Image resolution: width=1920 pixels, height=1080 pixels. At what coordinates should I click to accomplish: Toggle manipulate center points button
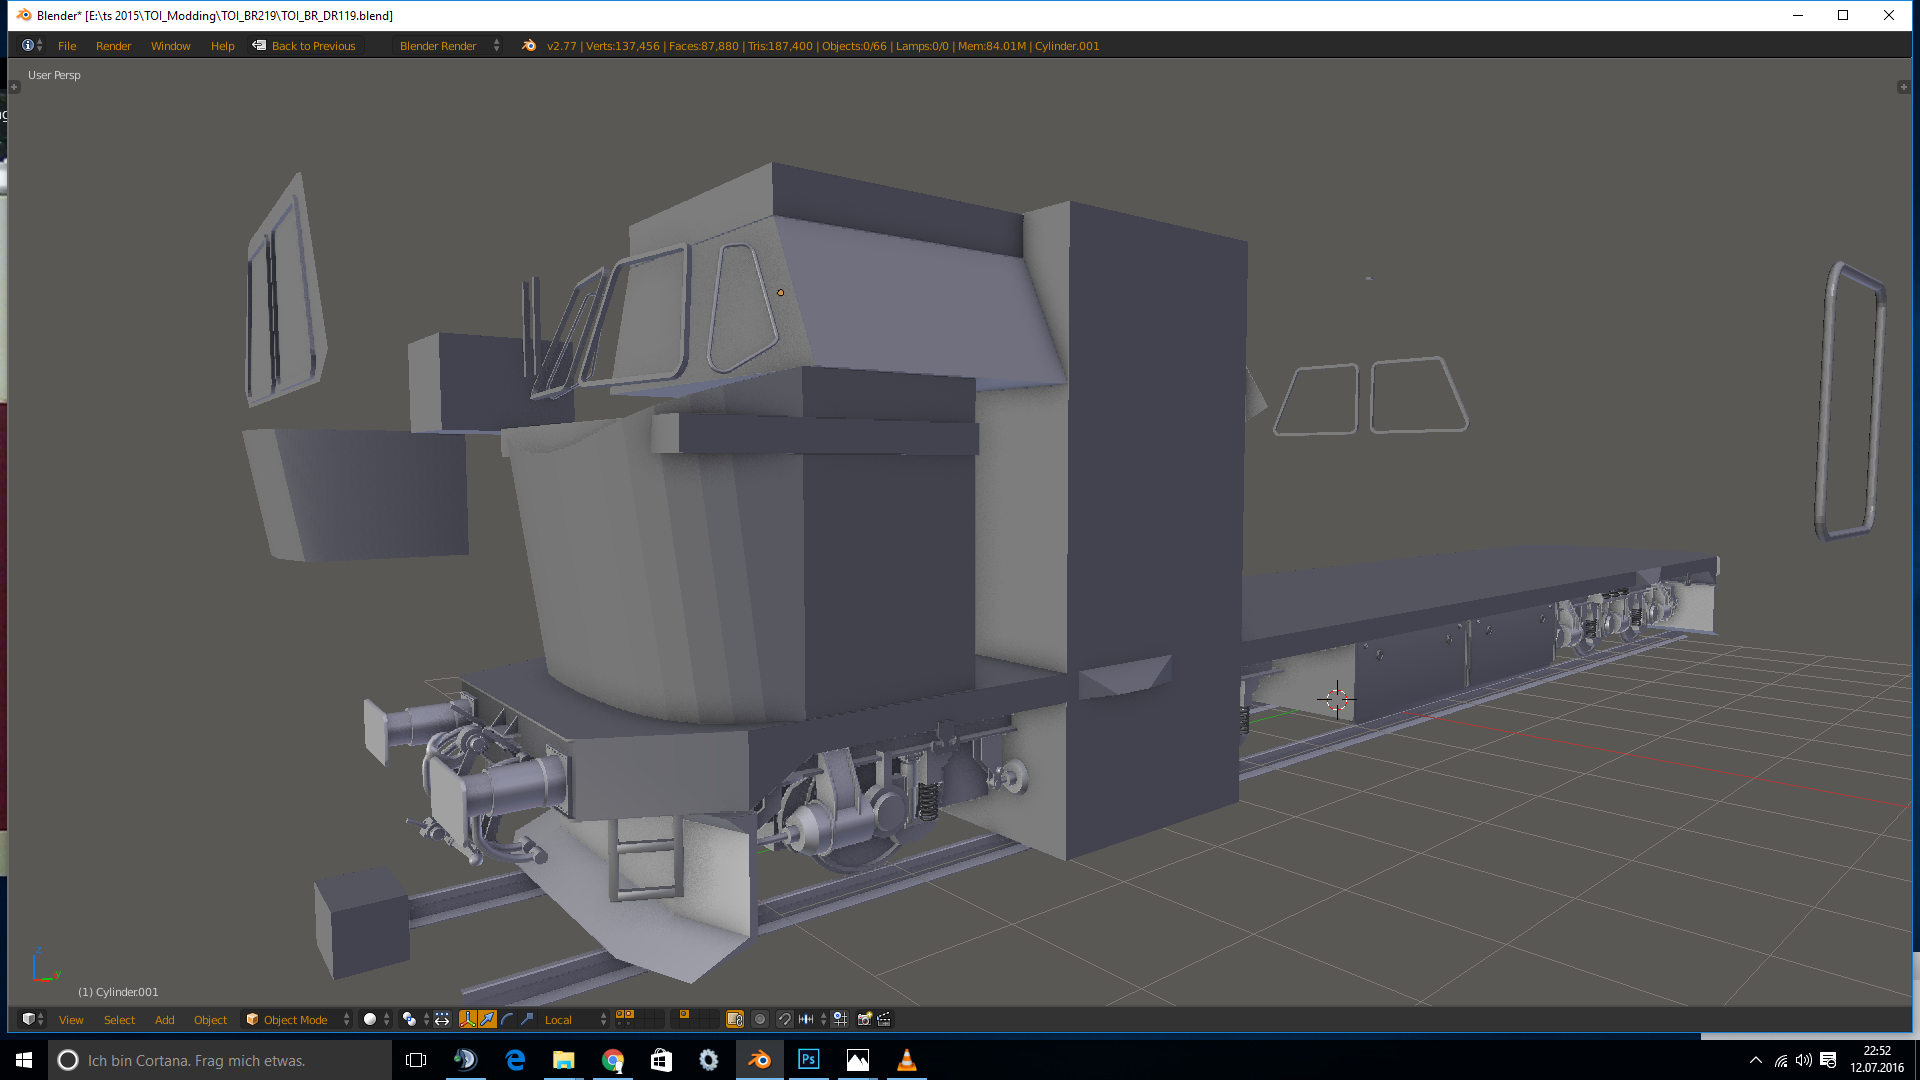pos(442,1019)
